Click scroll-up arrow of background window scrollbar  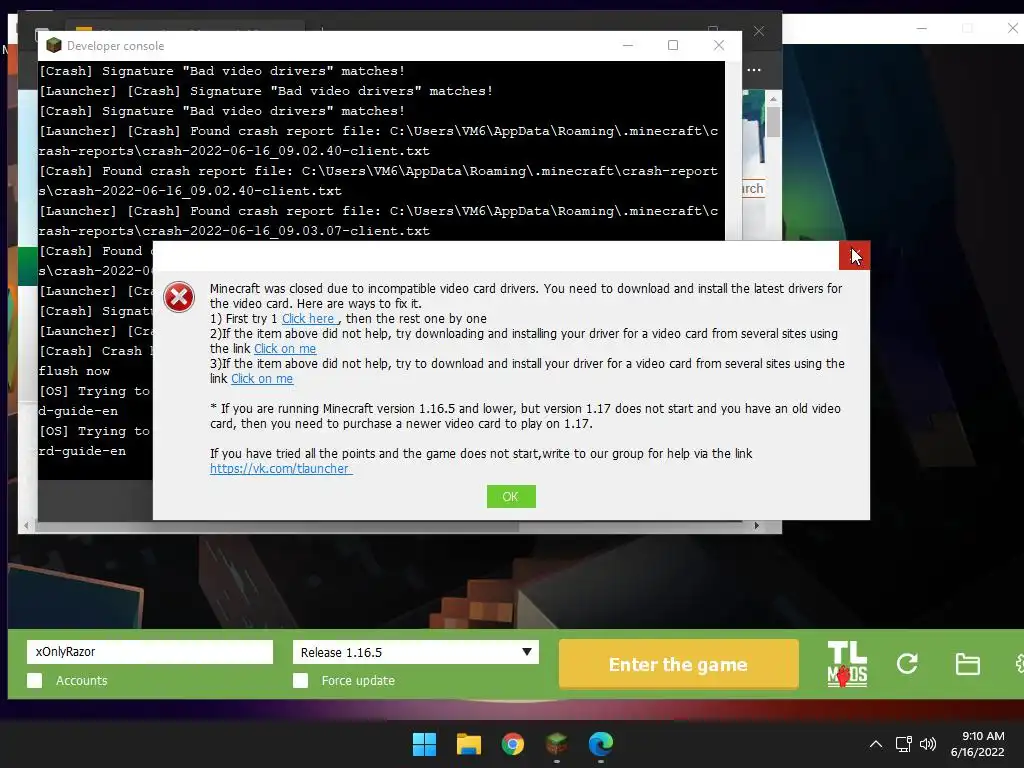coord(773,99)
